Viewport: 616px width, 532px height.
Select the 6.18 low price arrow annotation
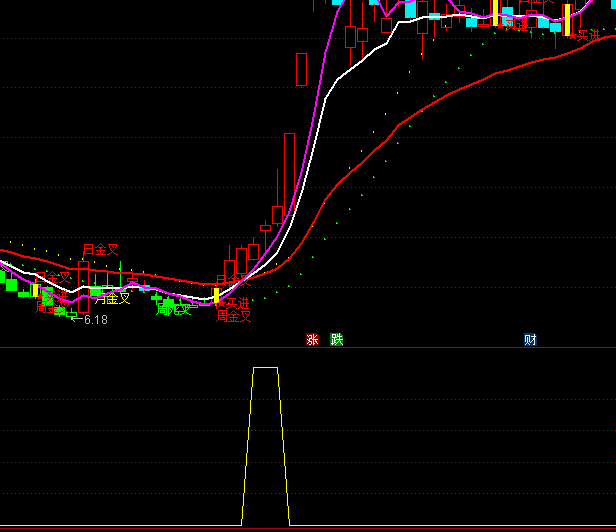(89, 320)
